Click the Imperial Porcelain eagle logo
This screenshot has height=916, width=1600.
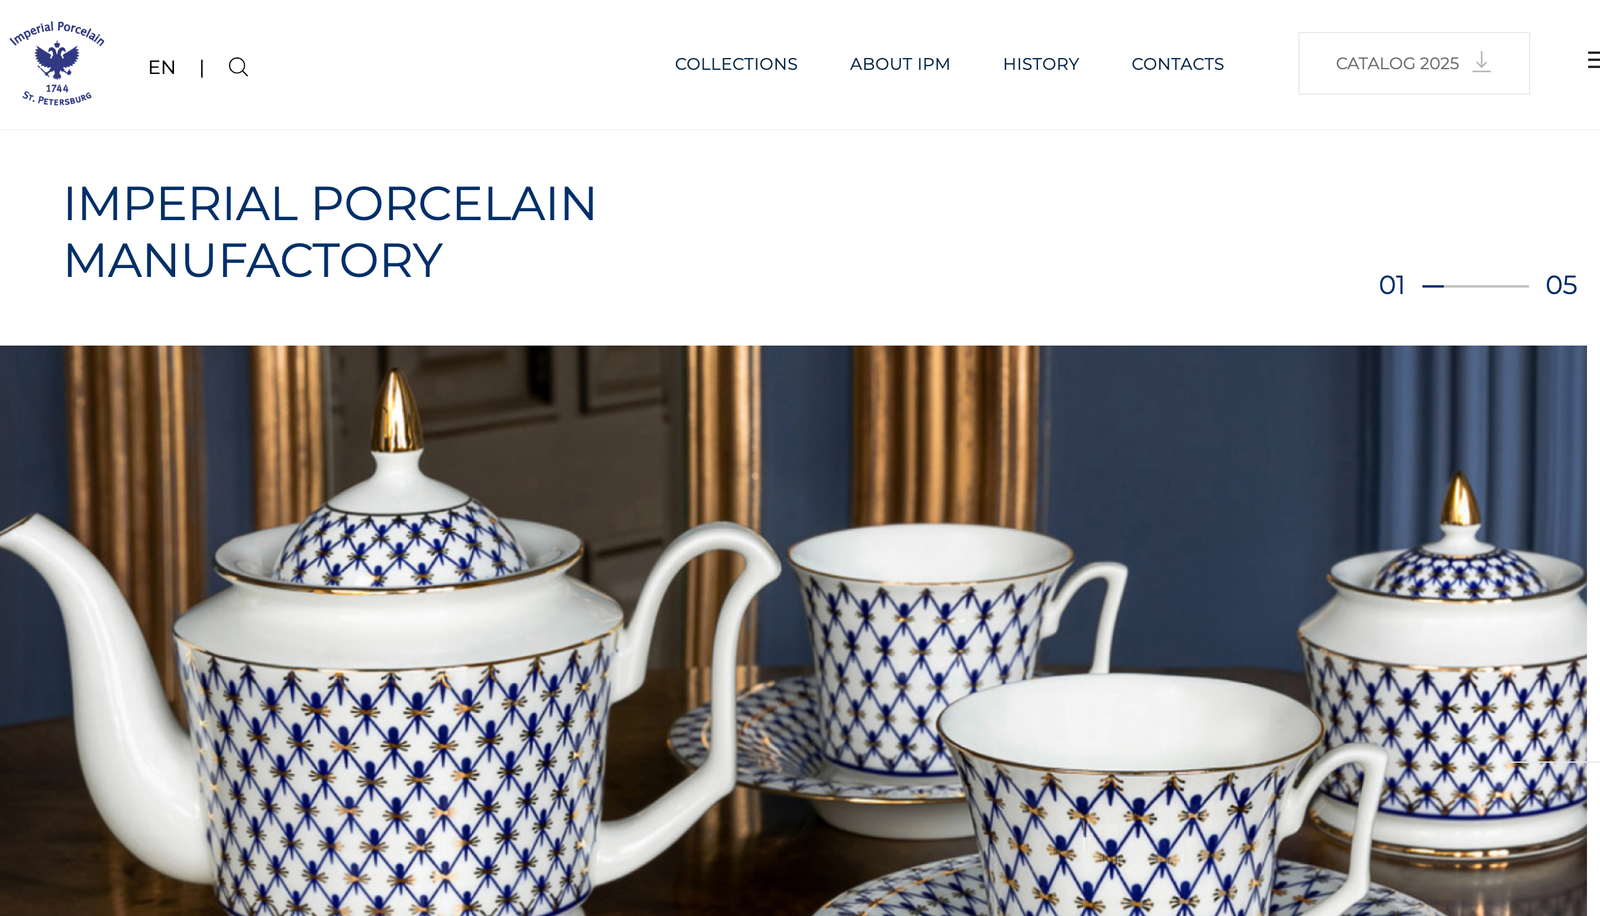click(x=57, y=63)
